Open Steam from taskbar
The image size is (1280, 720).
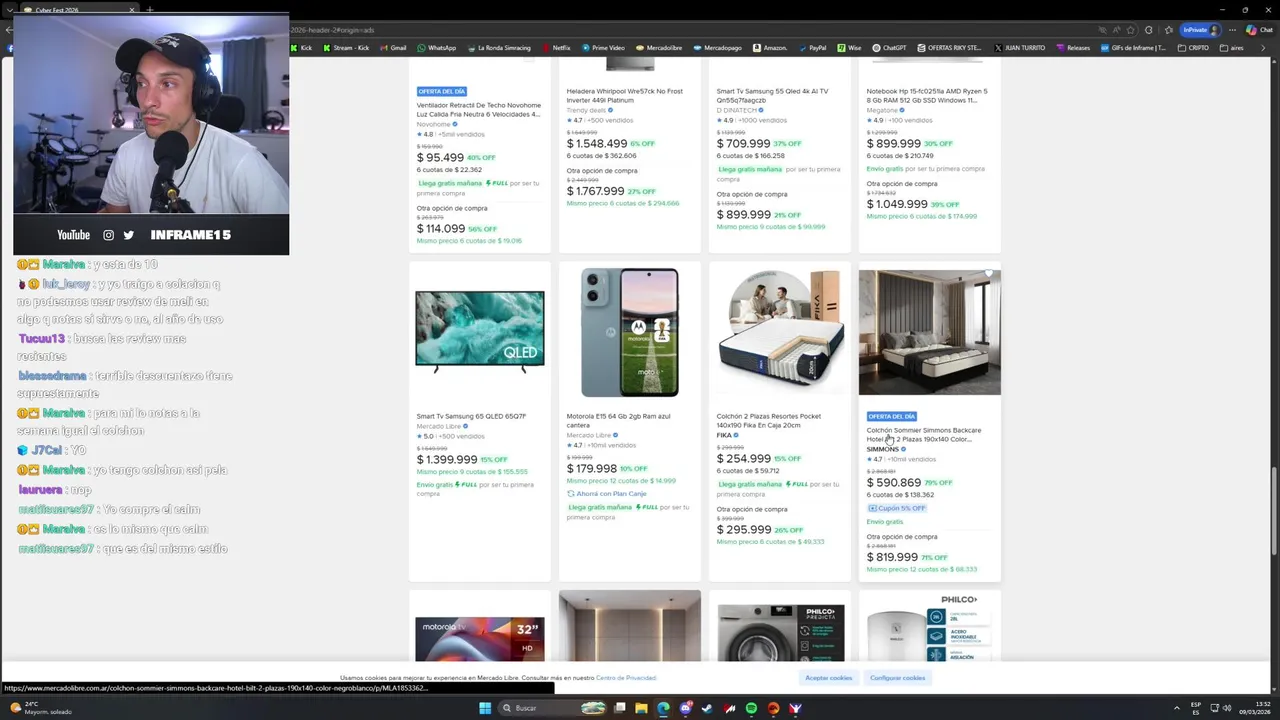coord(707,708)
